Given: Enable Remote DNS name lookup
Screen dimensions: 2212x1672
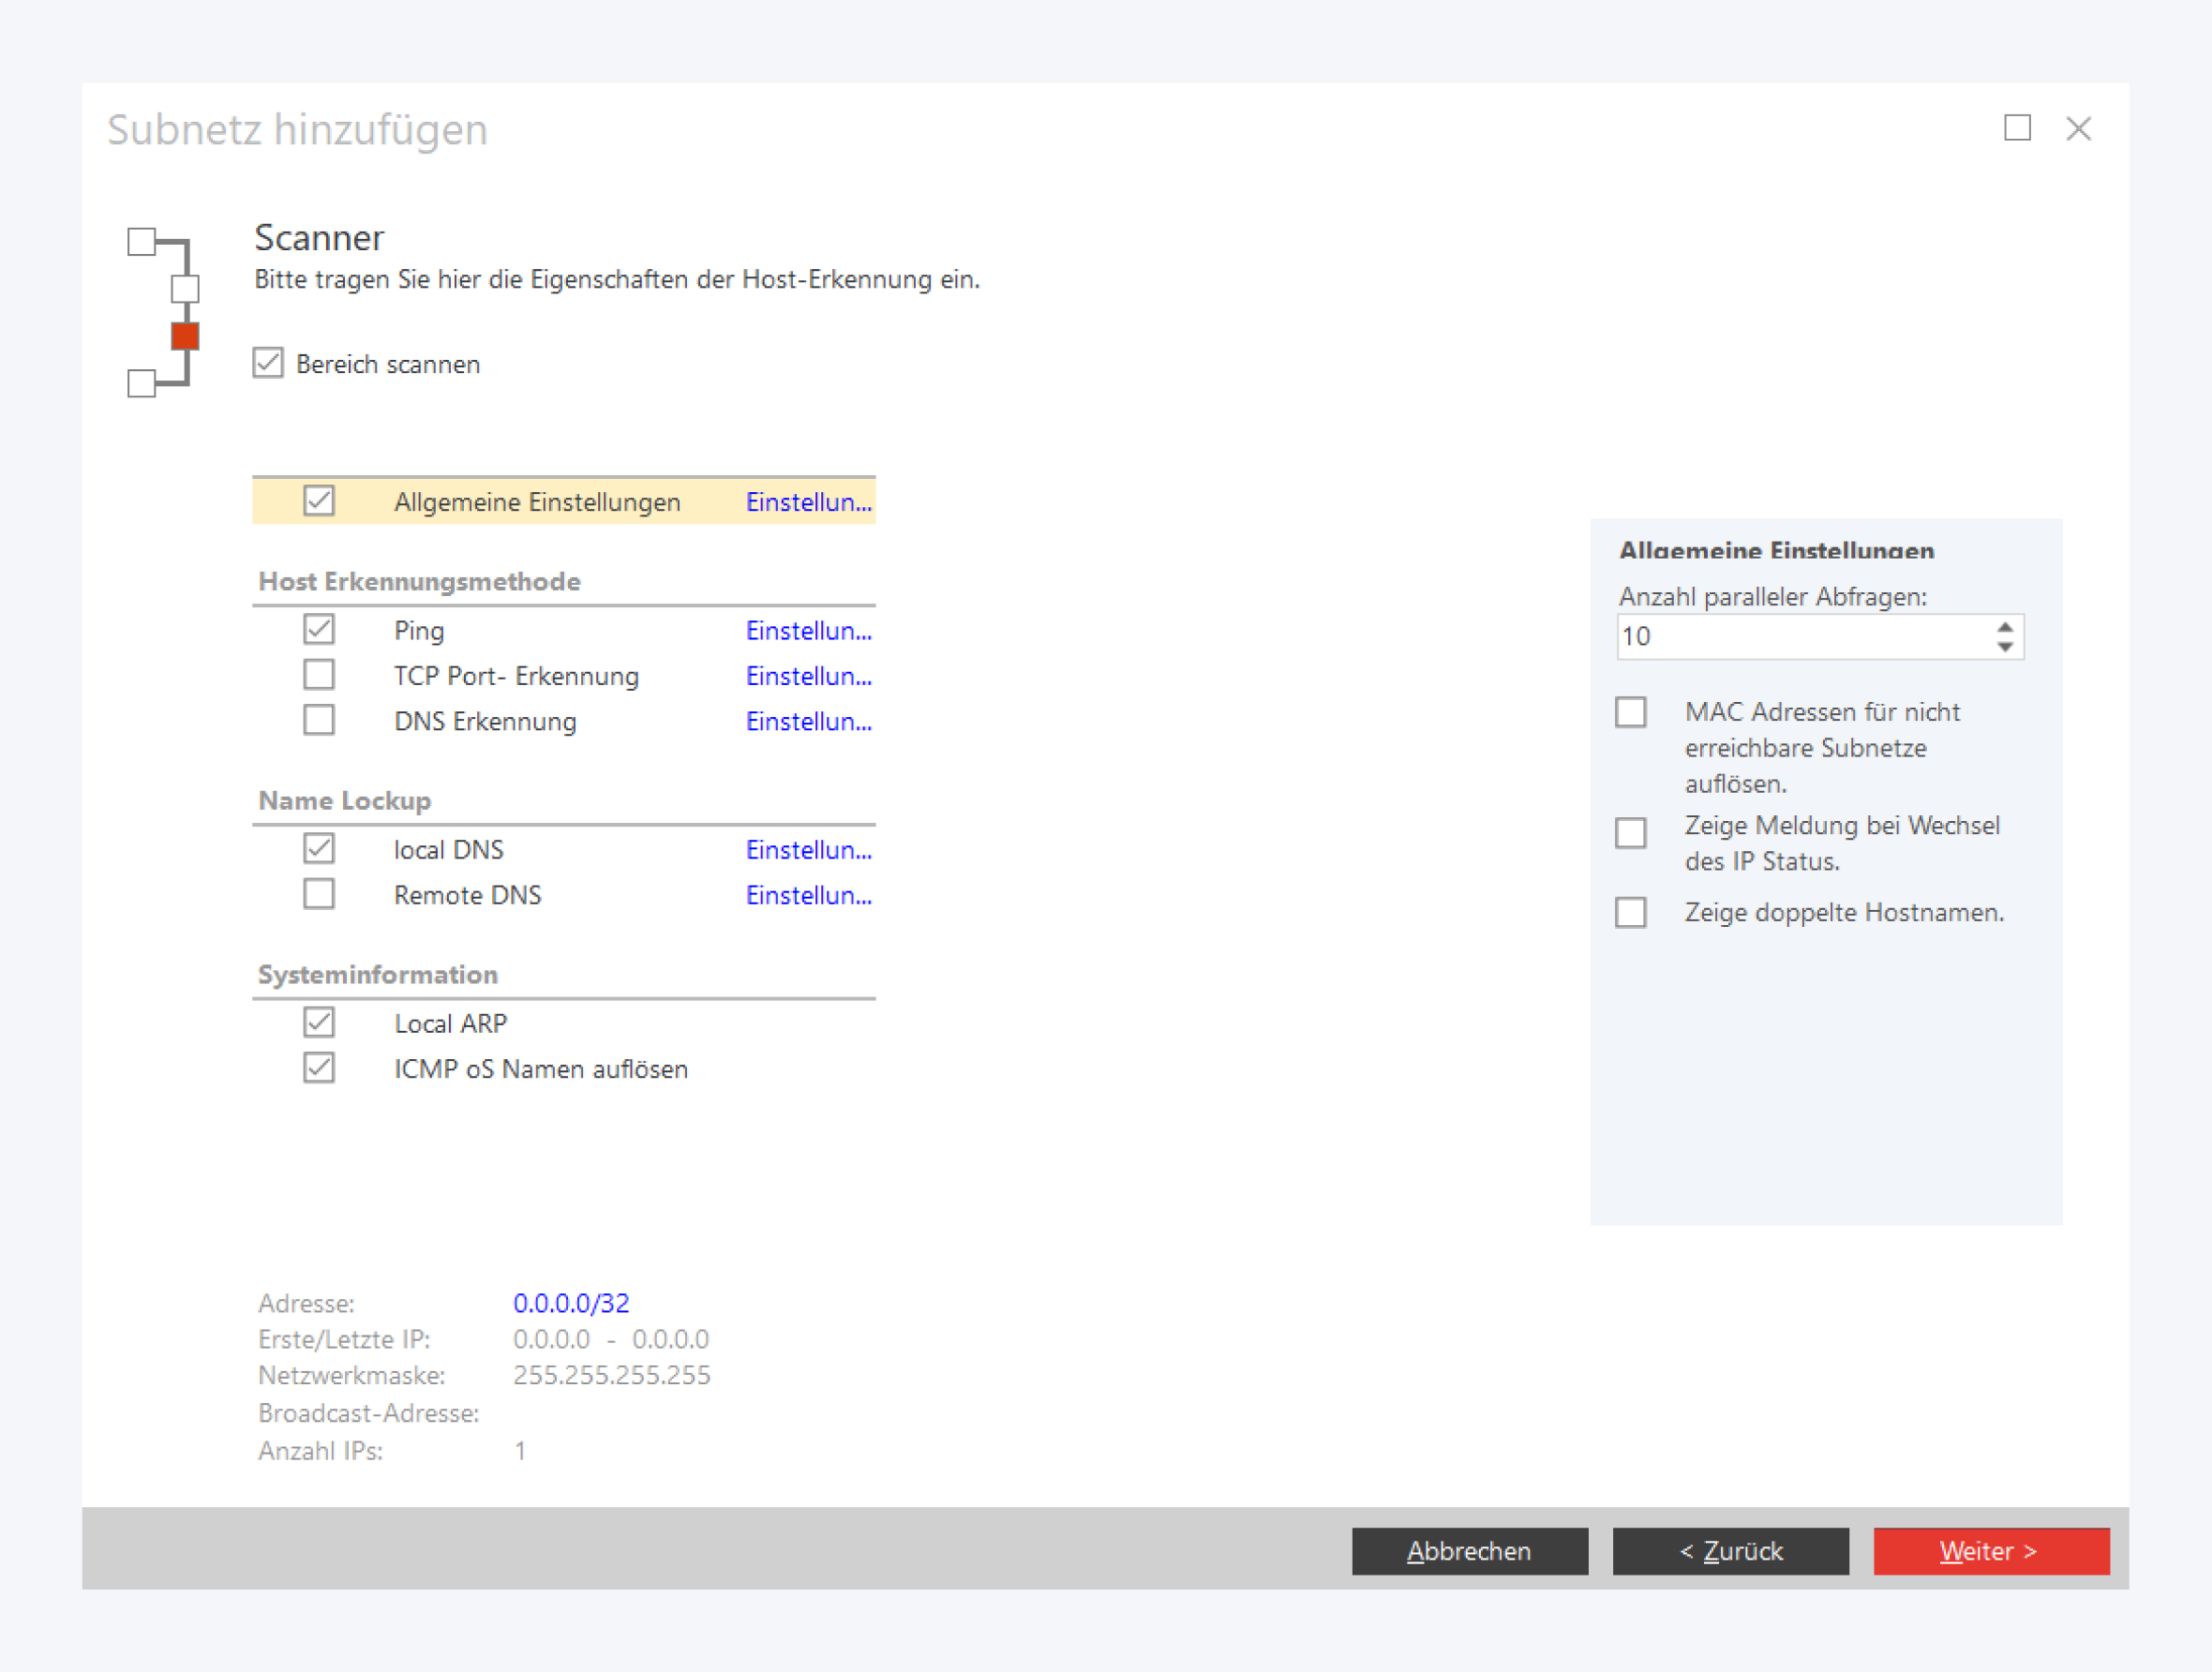Looking at the screenshot, I should tap(319, 894).
